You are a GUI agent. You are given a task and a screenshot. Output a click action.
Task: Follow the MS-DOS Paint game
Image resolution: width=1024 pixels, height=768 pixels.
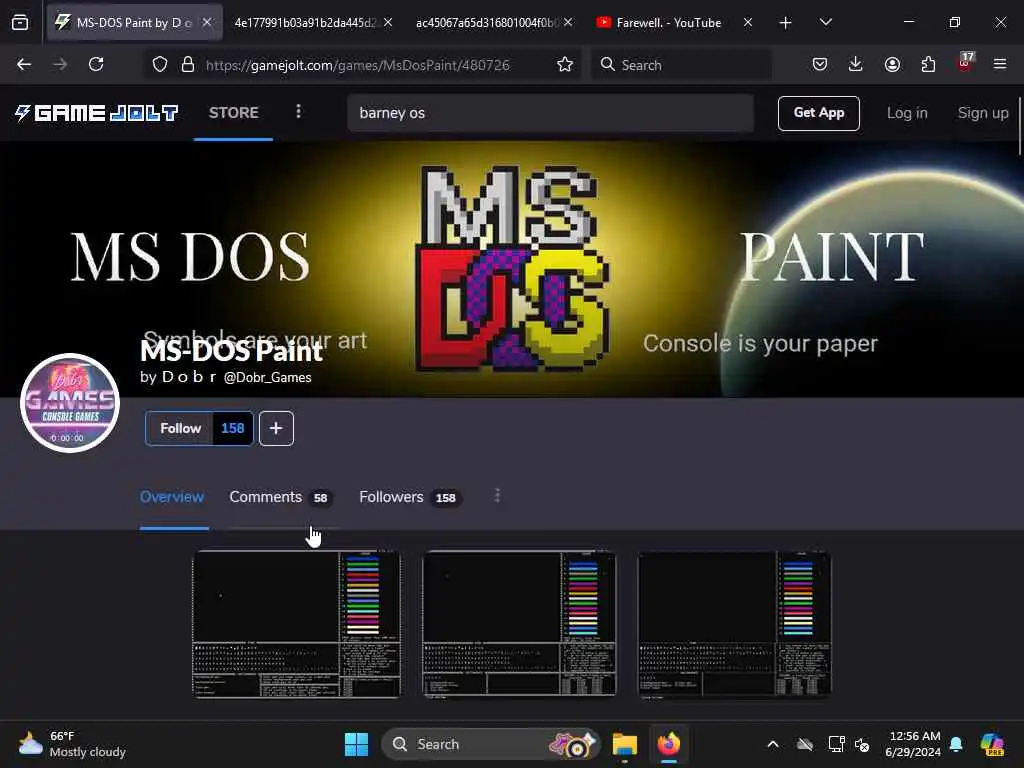[180, 428]
